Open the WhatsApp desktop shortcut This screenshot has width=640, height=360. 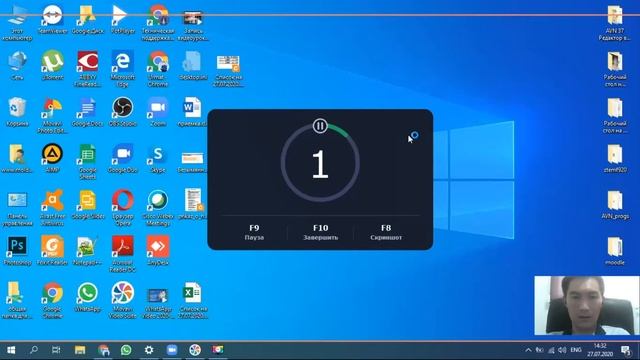pyautogui.click(x=87, y=297)
